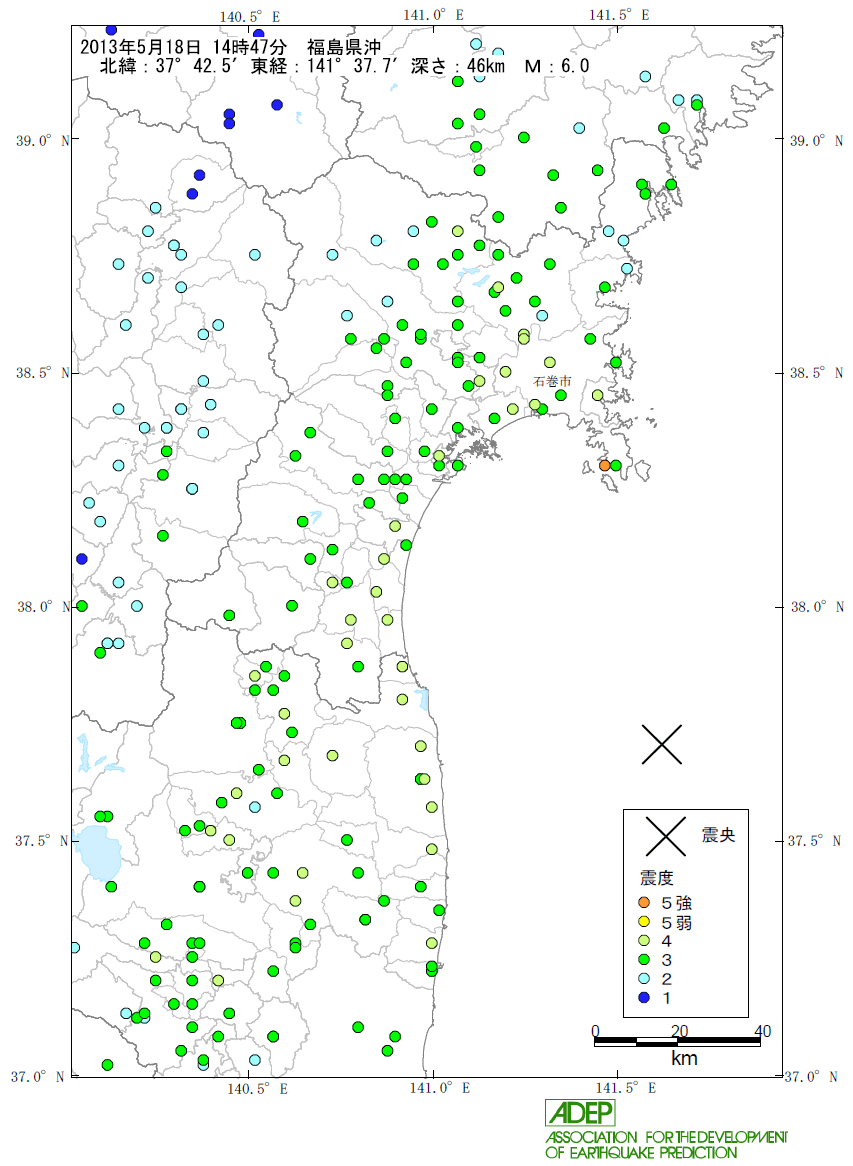Click the epicenter X mark on the map
853x1166 pixels.
tap(661, 744)
